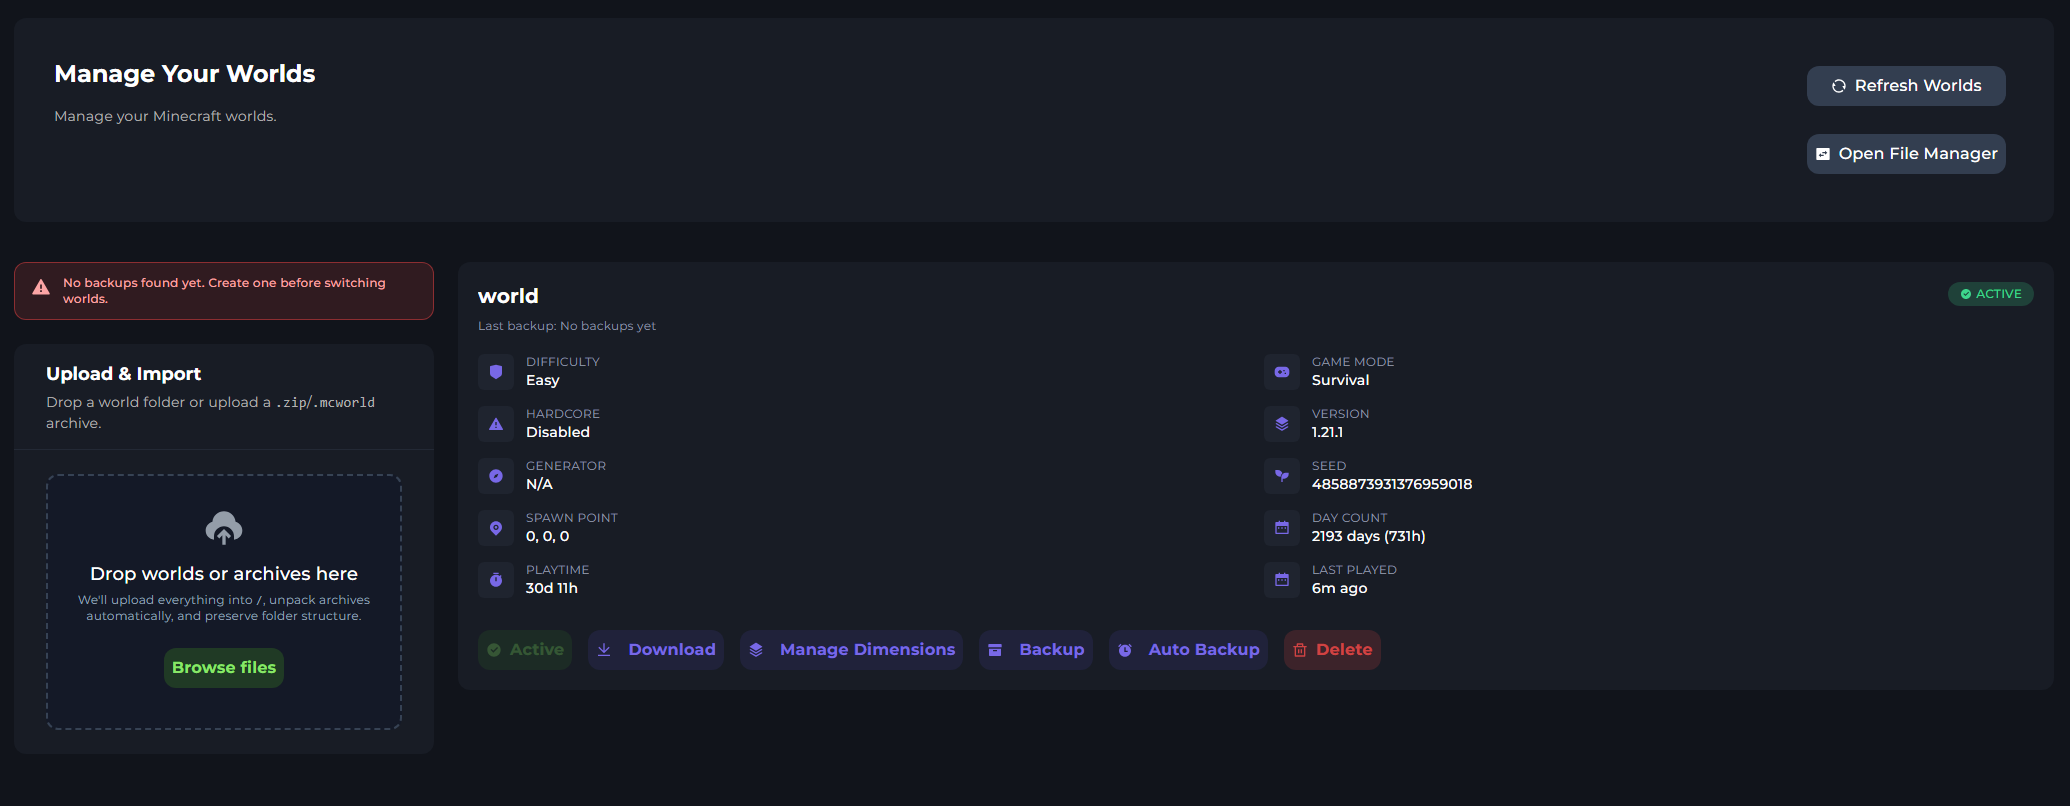Open Manage Dimensions for world

click(851, 650)
